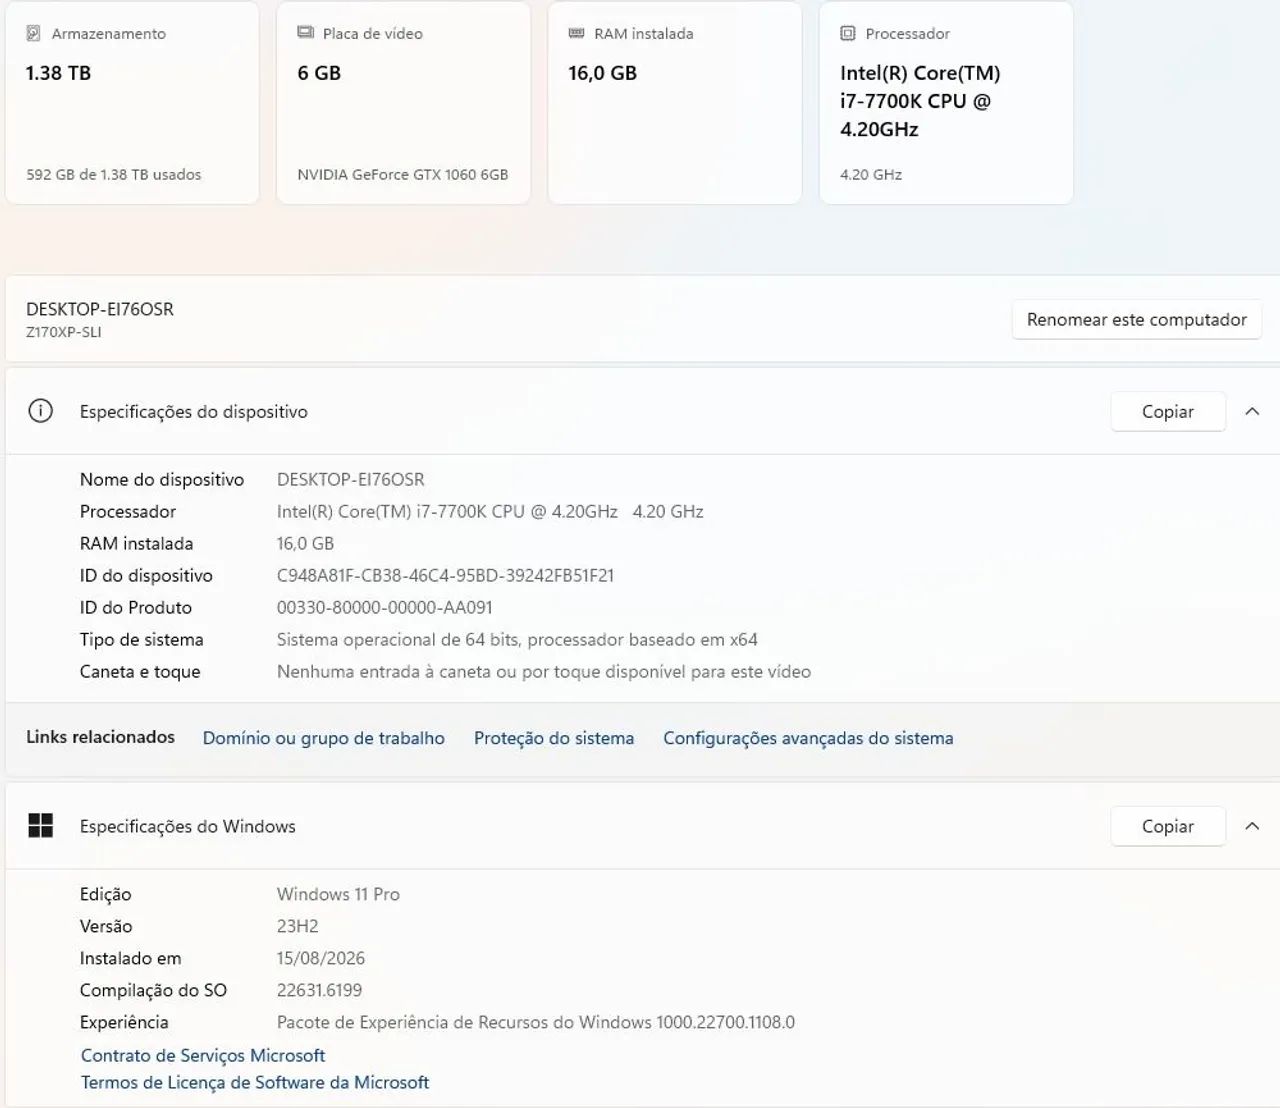The width and height of the screenshot is (1280, 1108).
Task: Click the info icon beside Especificações do dispositivo
Action: [x=40, y=411]
